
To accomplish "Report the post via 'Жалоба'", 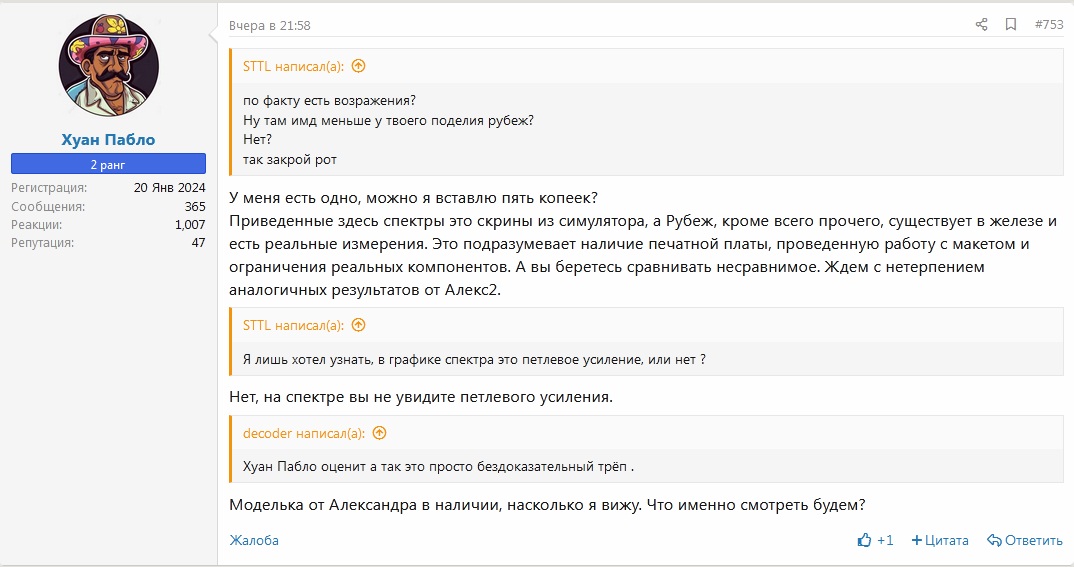I will coord(254,540).
